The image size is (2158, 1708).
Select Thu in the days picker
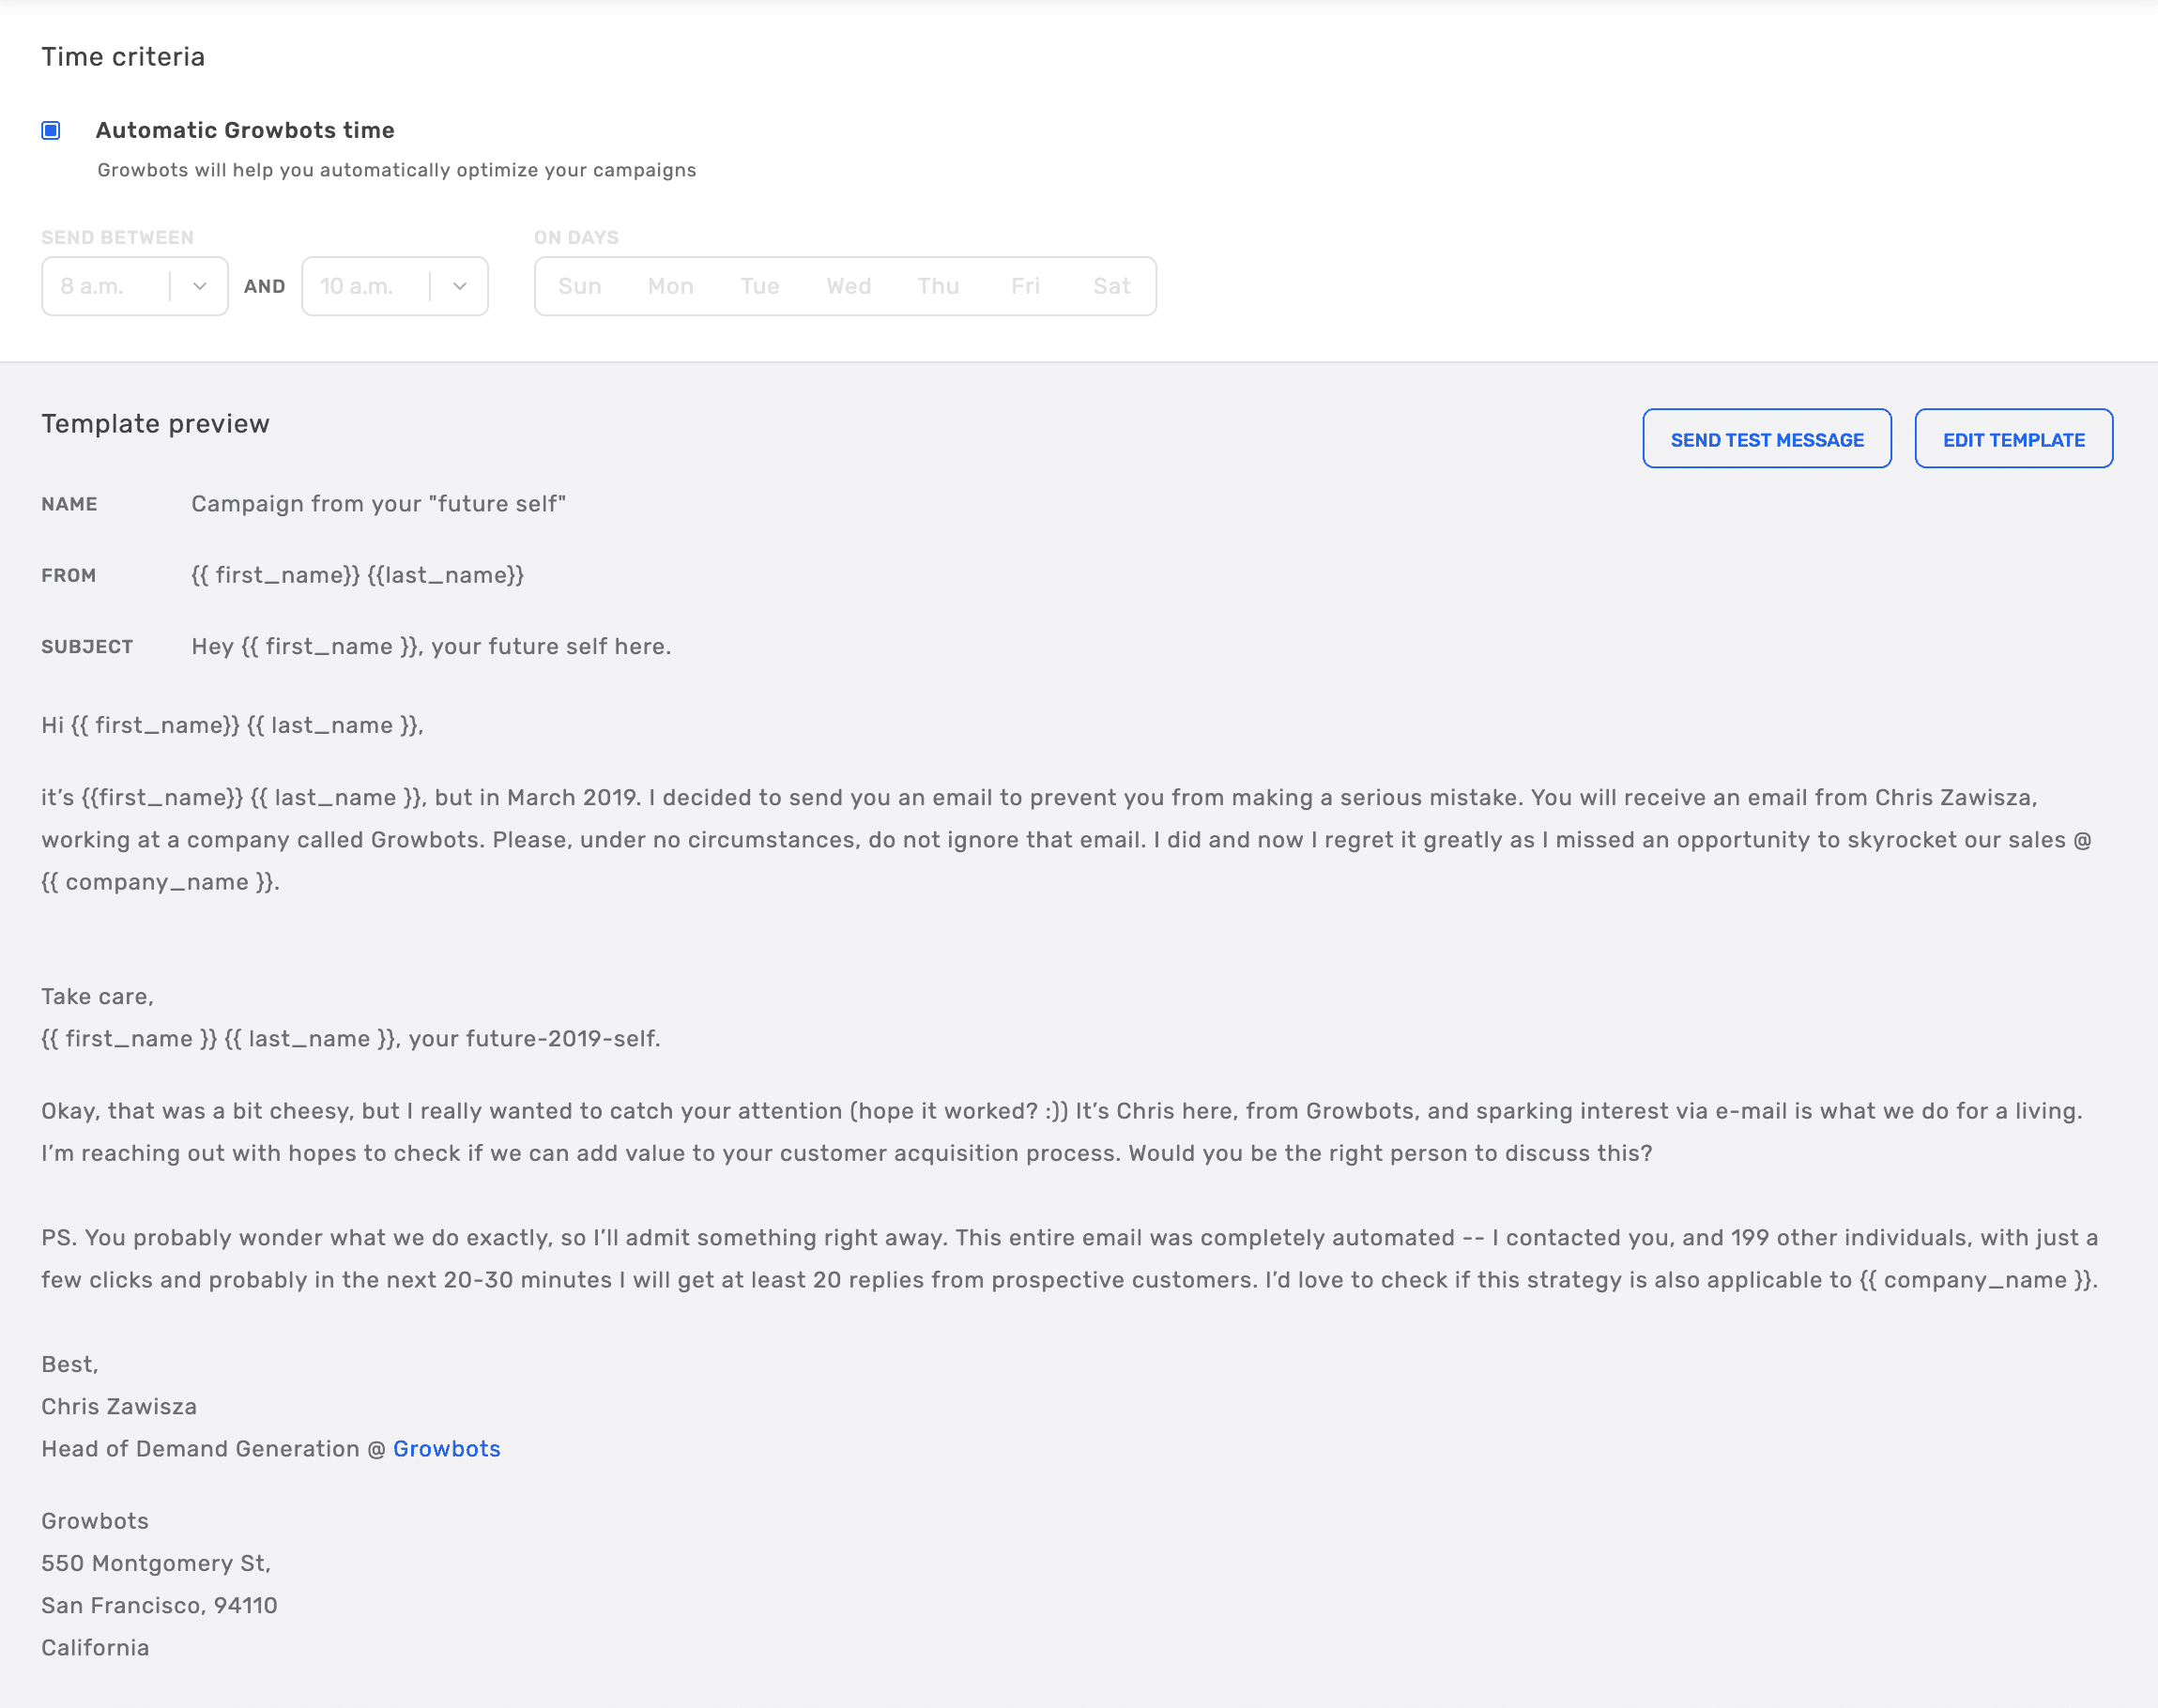pos(939,286)
